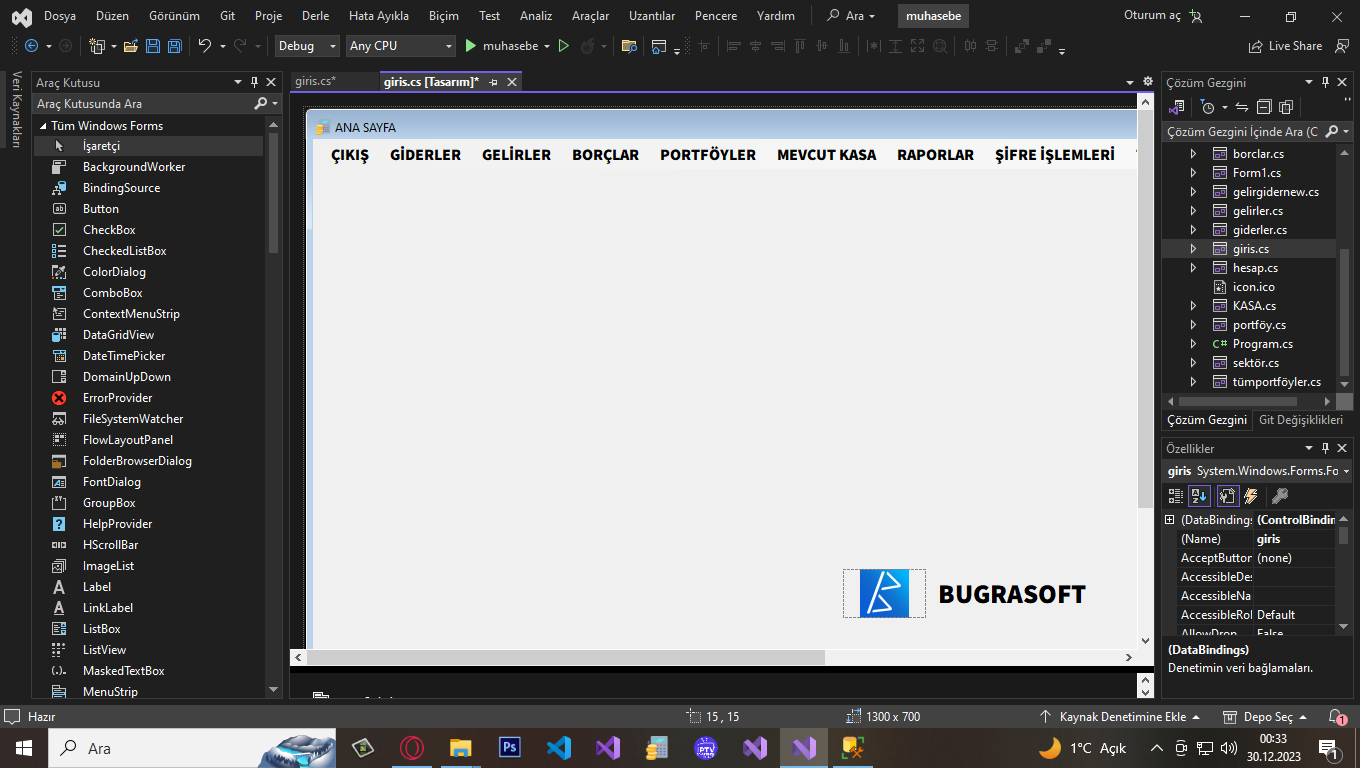
Task: Expand the giris.cs tree node
Action: [1192, 249]
